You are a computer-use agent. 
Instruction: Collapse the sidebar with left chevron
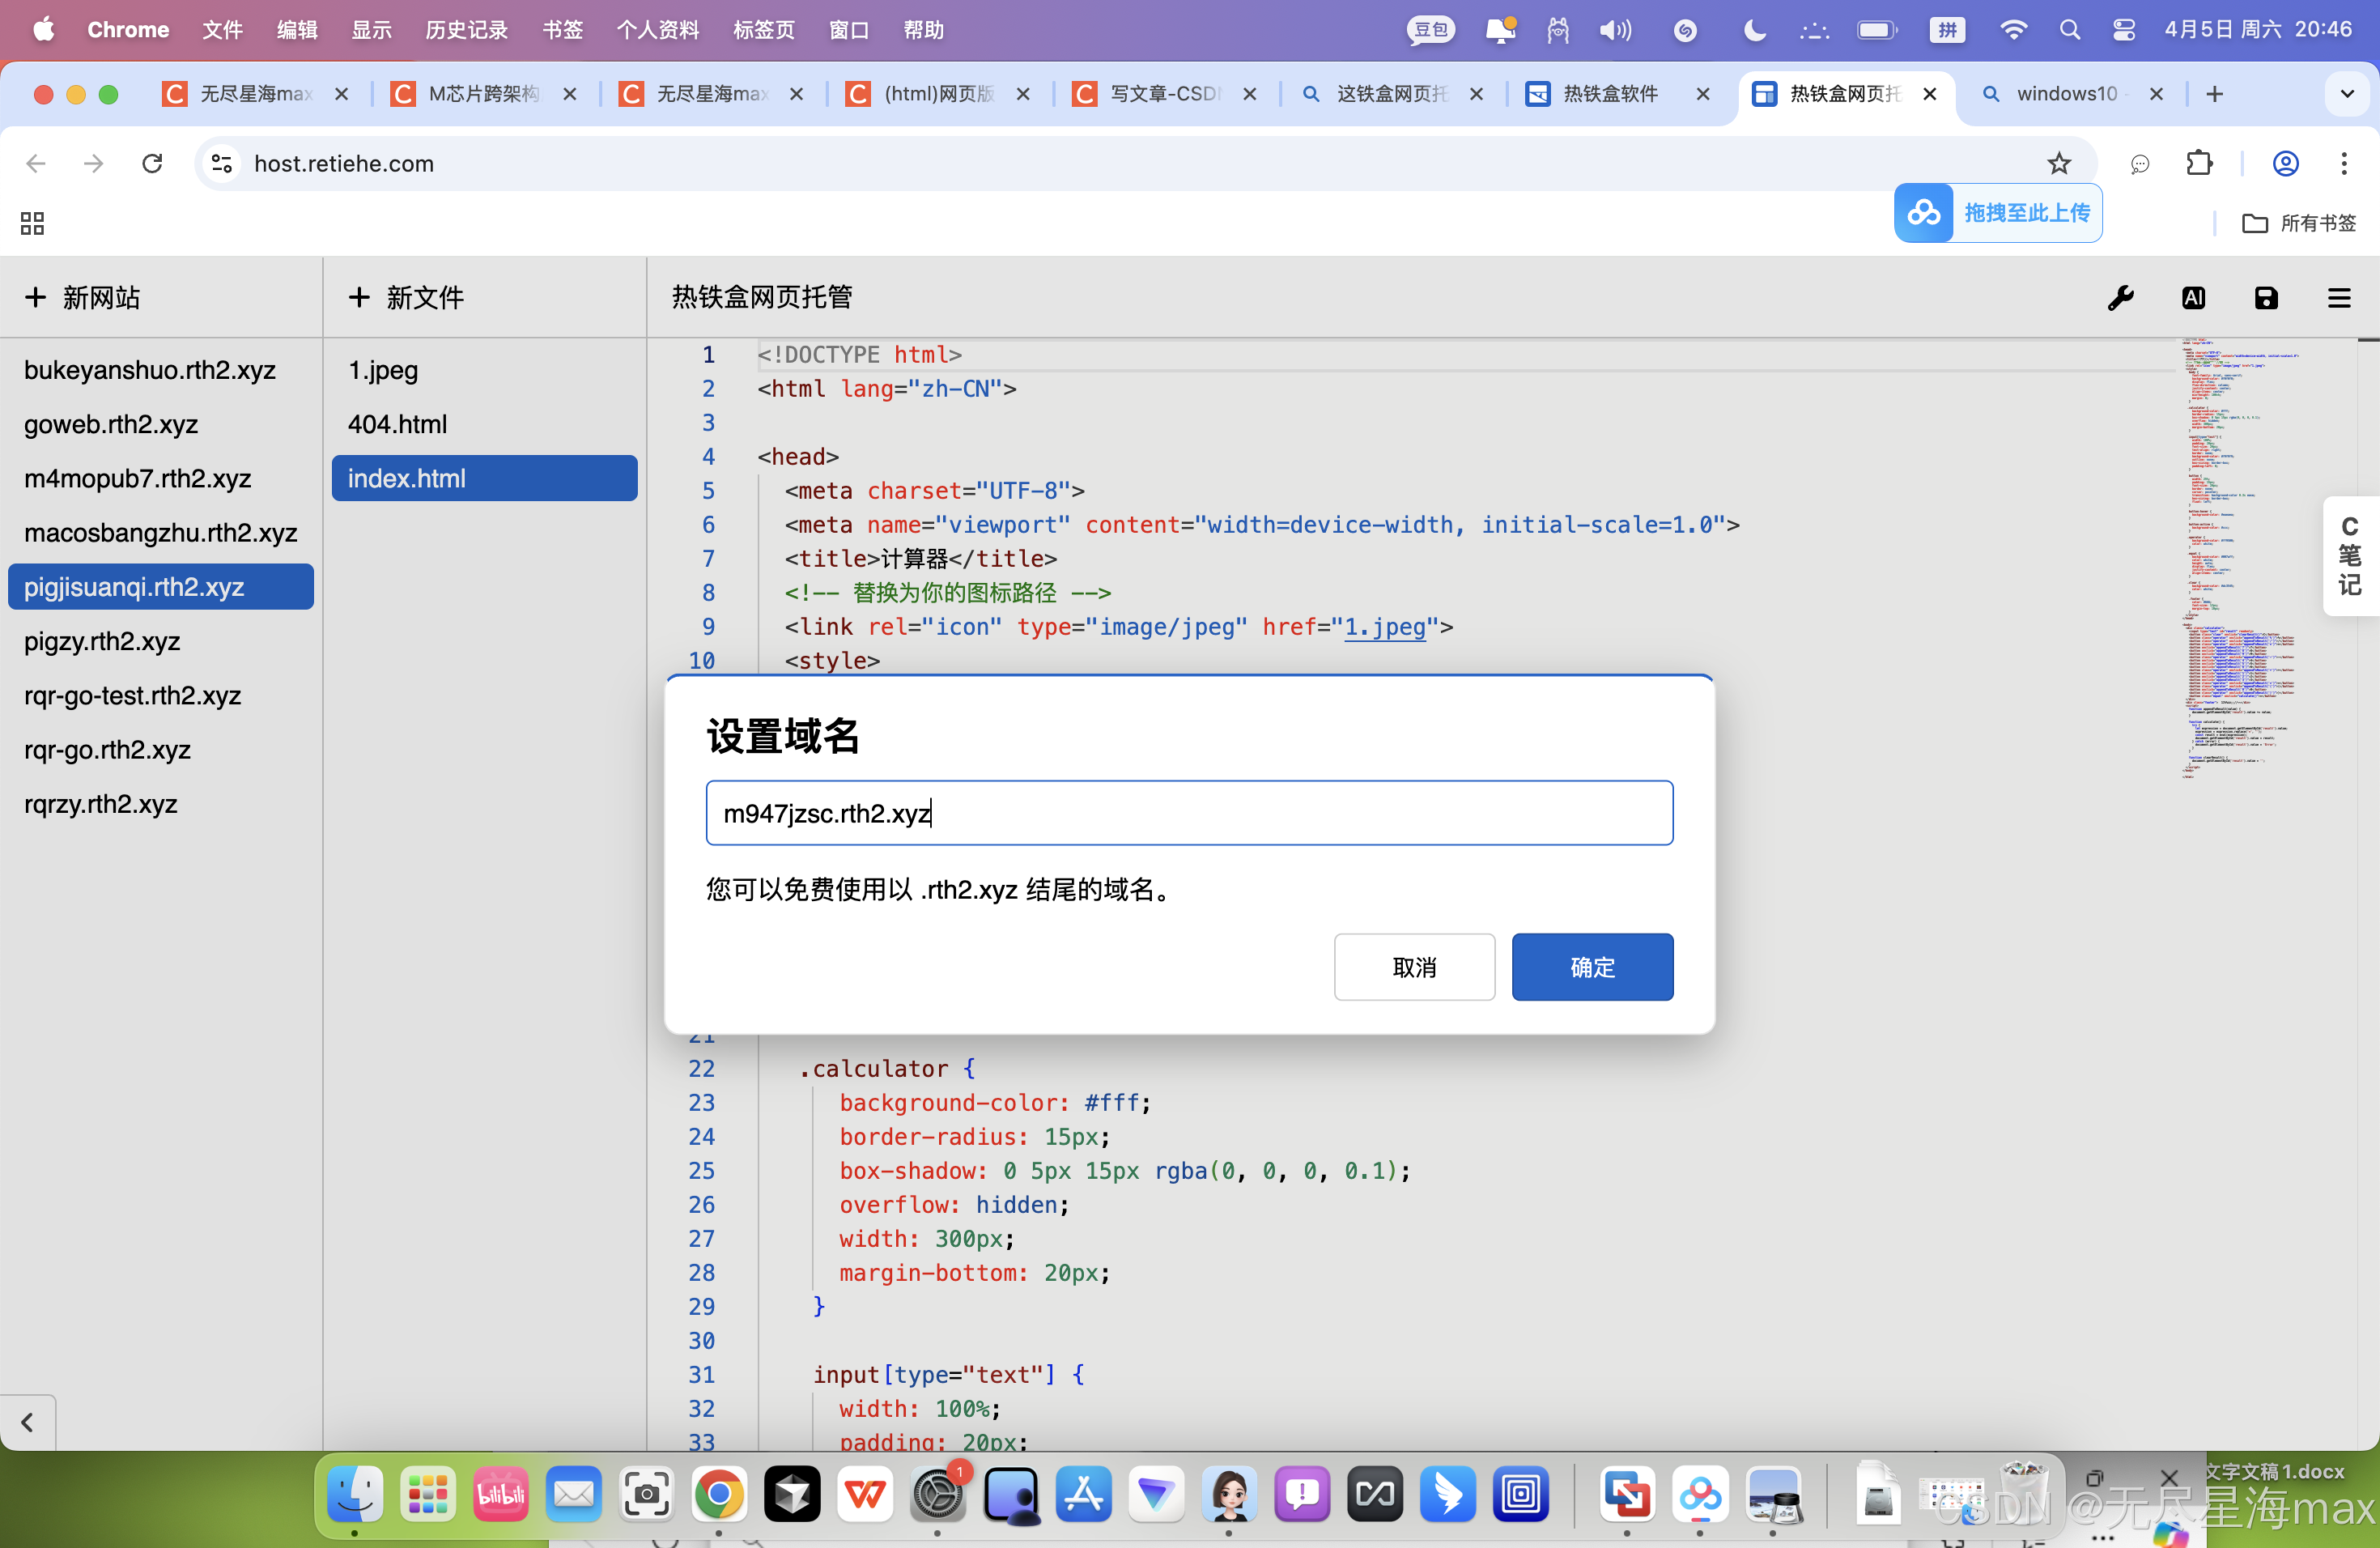tap(28, 1421)
